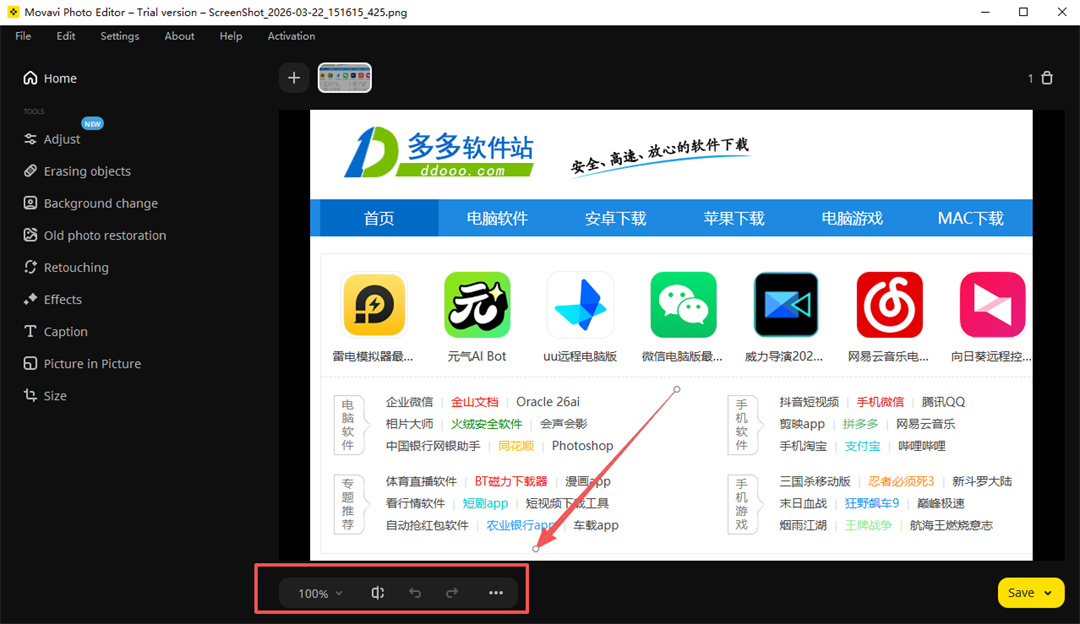1080x624 pixels.
Task: Open the Size tool
Action: 45,395
